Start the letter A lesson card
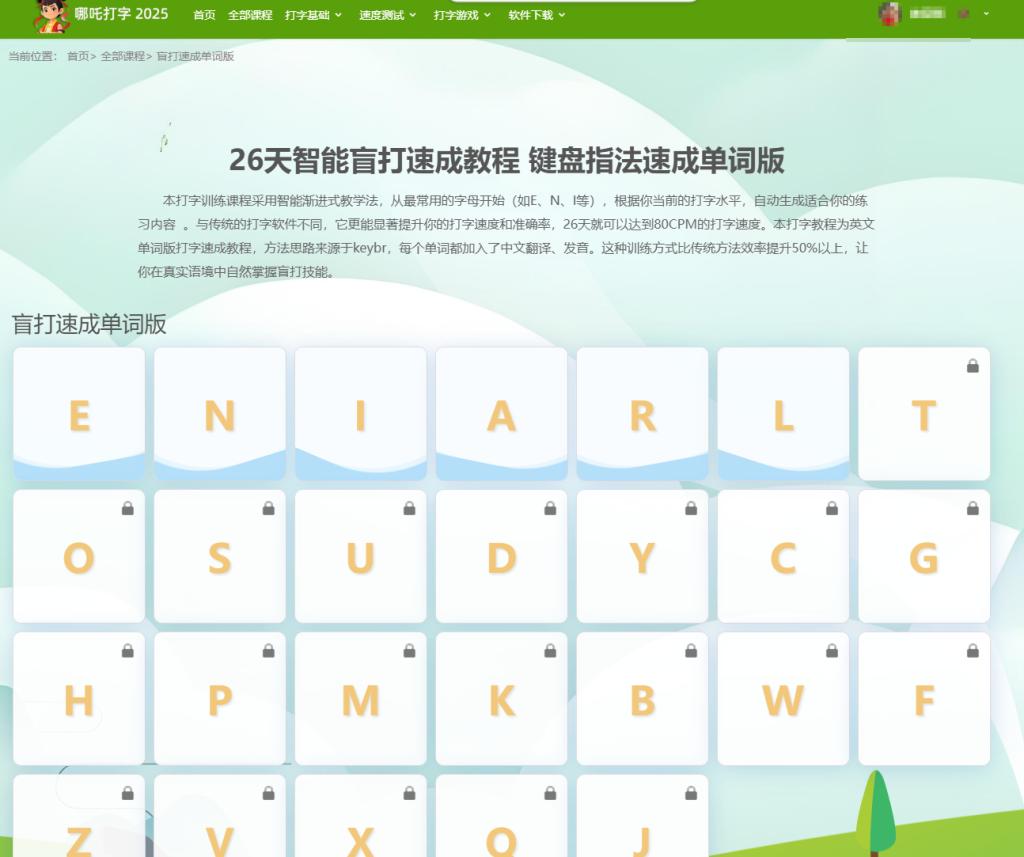The width and height of the screenshot is (1024, 857). pos(501,414)
